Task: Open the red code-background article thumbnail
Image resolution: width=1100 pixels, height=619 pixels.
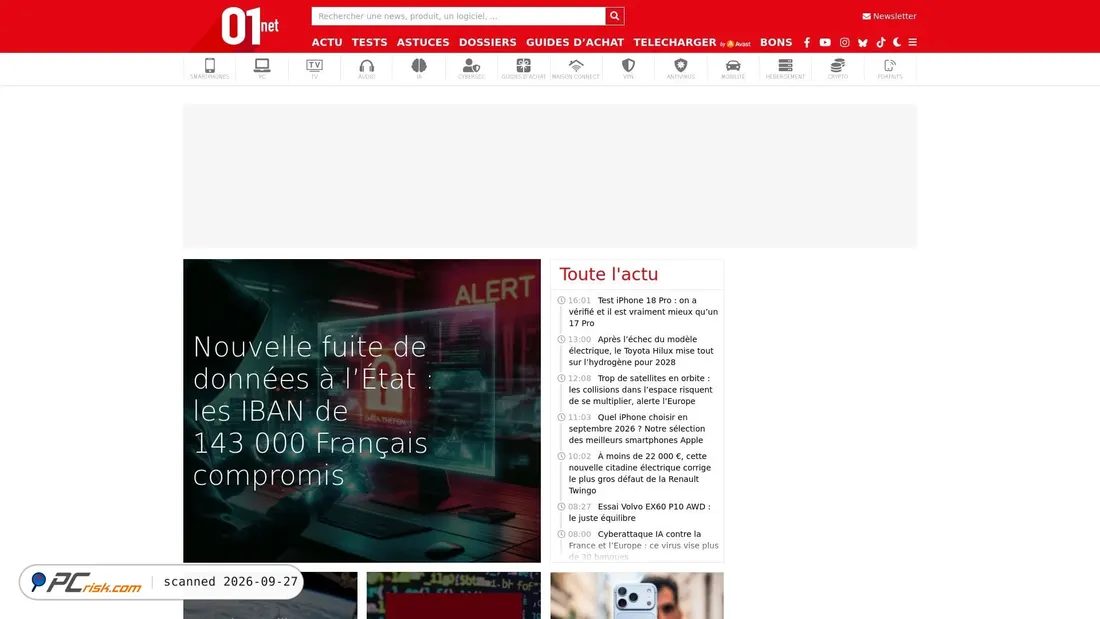Action: click(x=454, y=595)
